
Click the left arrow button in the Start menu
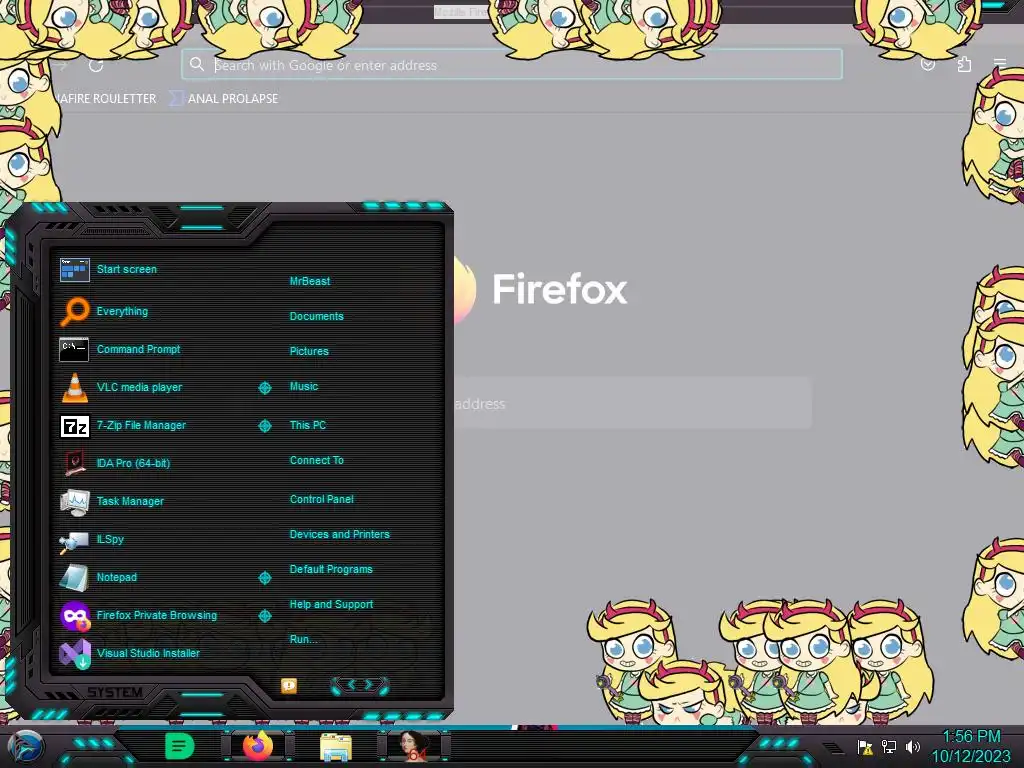351,684
